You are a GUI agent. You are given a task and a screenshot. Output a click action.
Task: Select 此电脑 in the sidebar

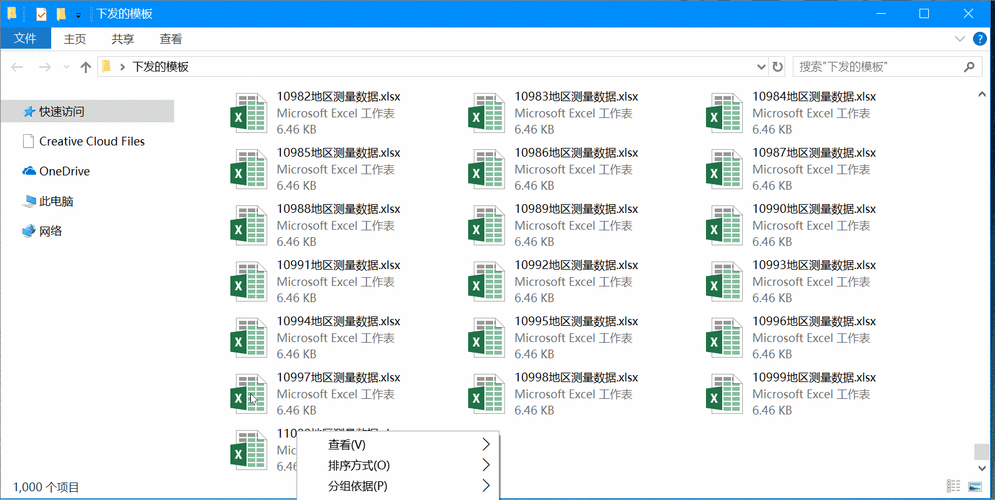tap(55, 201)
